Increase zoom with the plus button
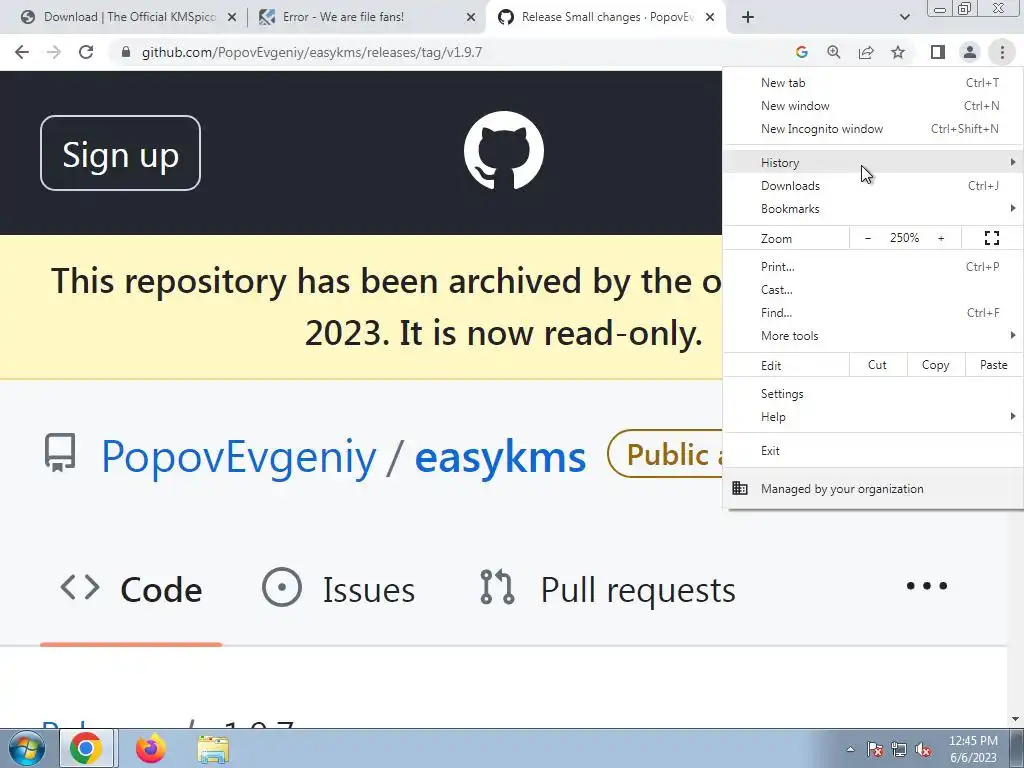Viewport: 1024px width, 768px height. pos(941,238)
